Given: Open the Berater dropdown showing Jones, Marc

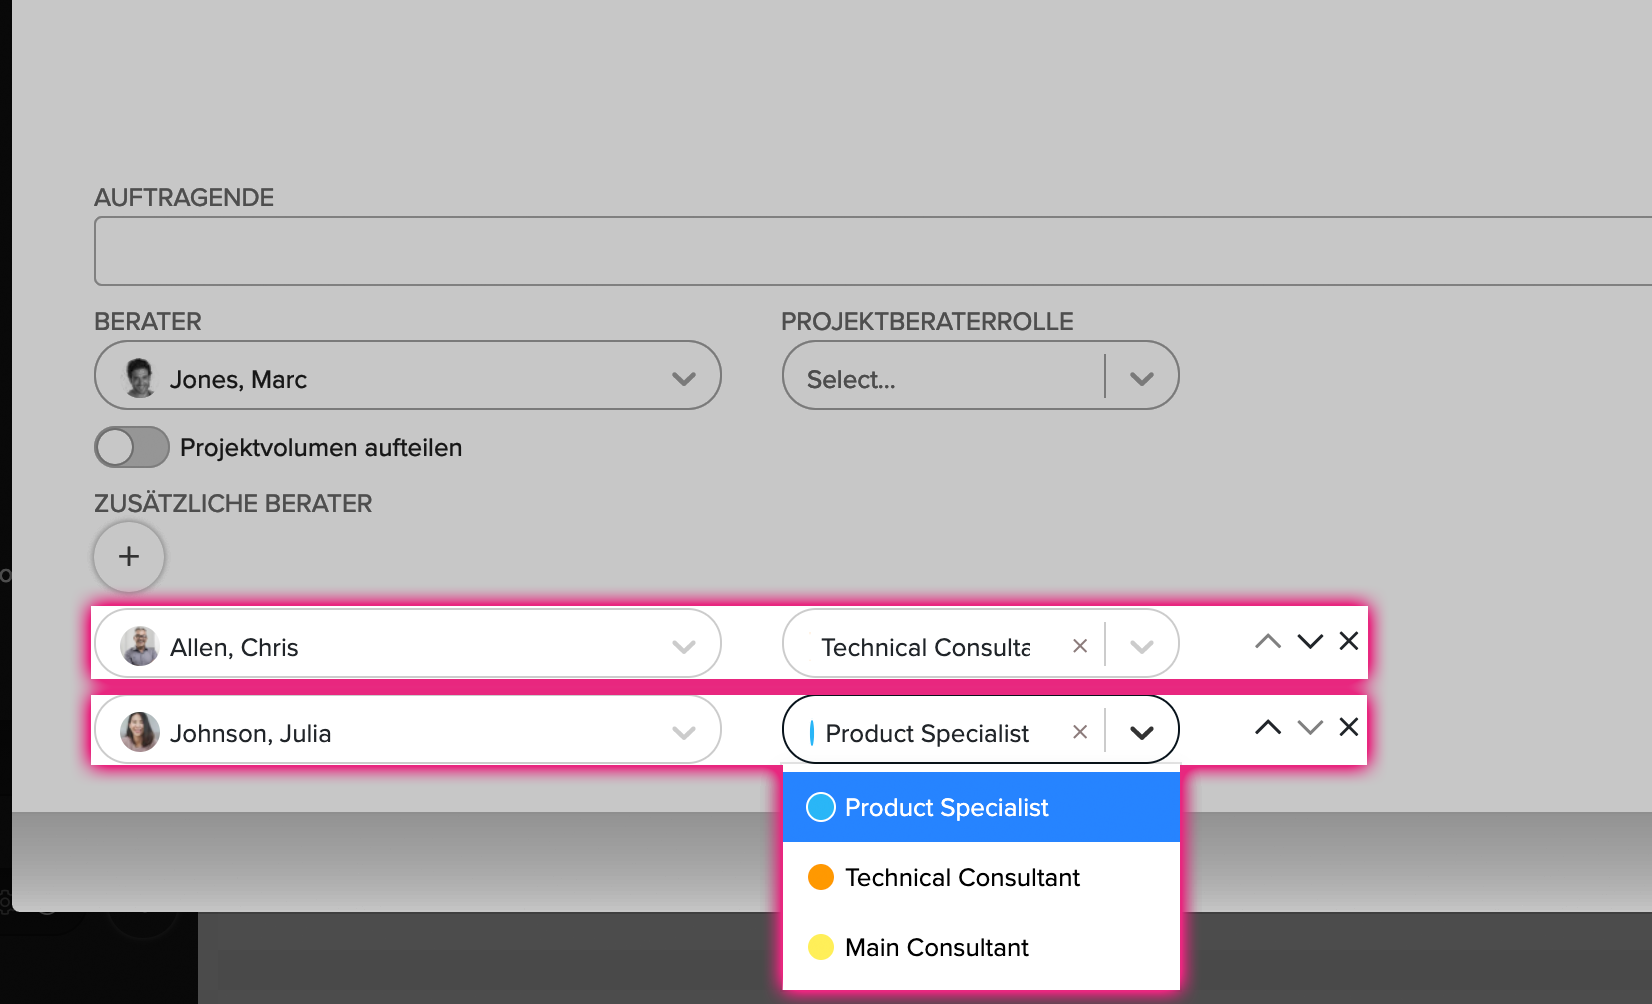Looking at the screenshot, I should (x=408, y=375).
